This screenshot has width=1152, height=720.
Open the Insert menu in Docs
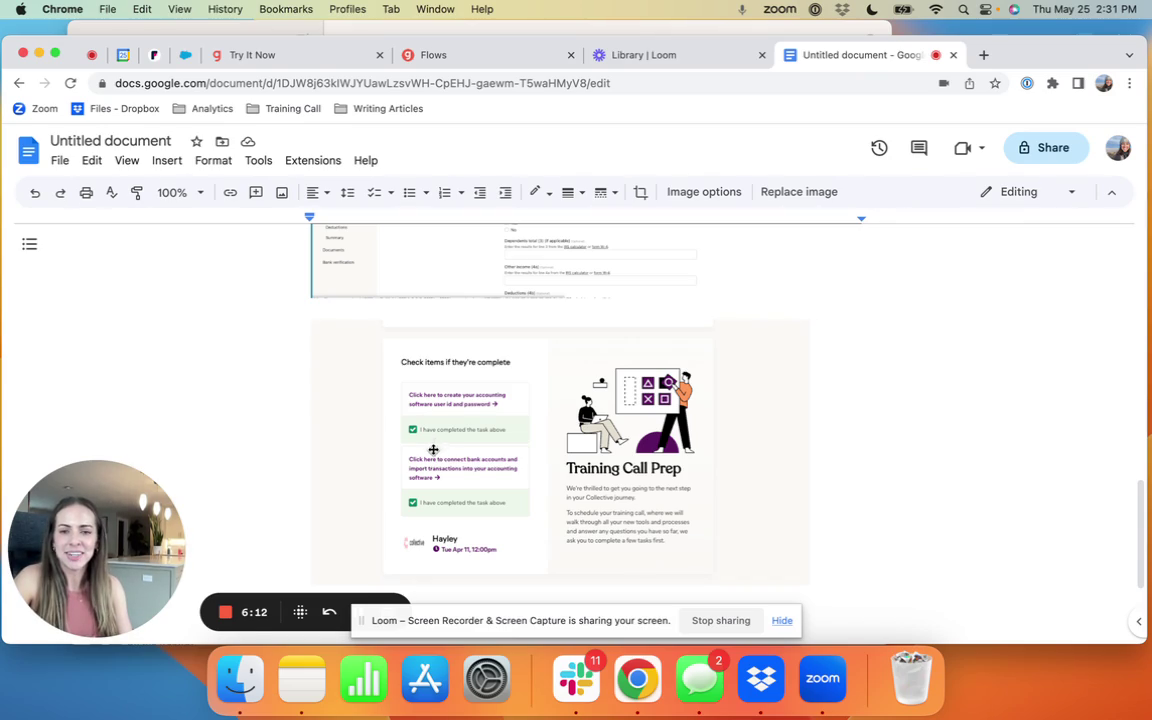167,160
